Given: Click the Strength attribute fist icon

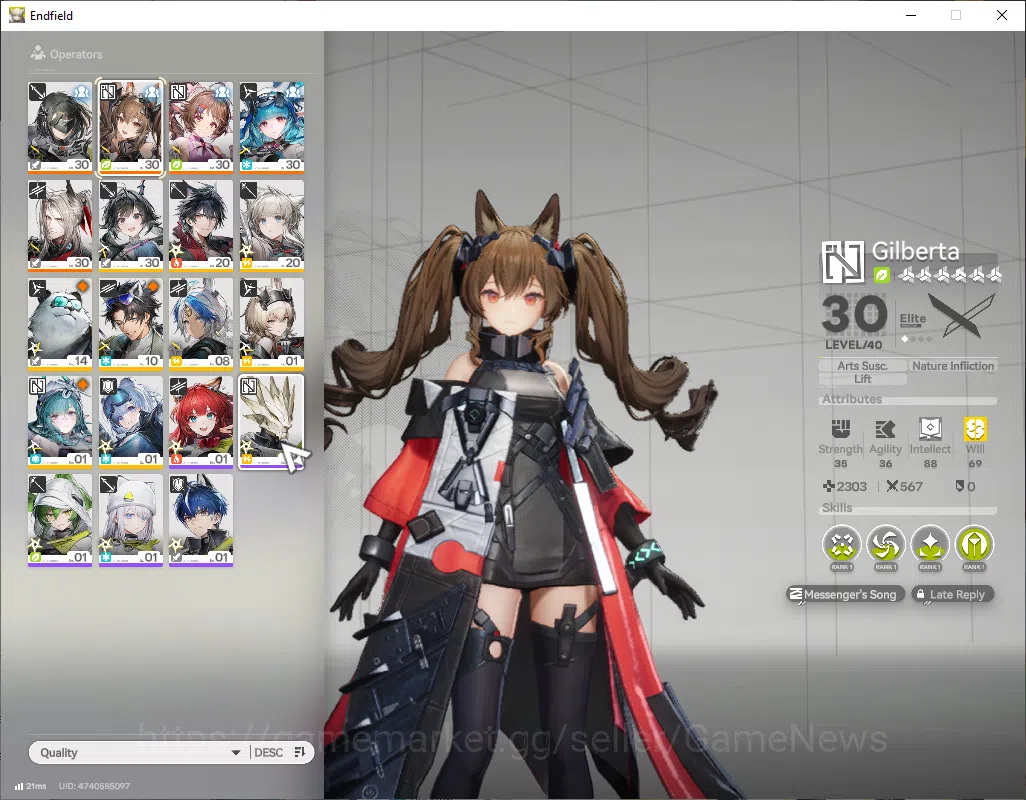Looking at the screenshot, I should point(841,429).
